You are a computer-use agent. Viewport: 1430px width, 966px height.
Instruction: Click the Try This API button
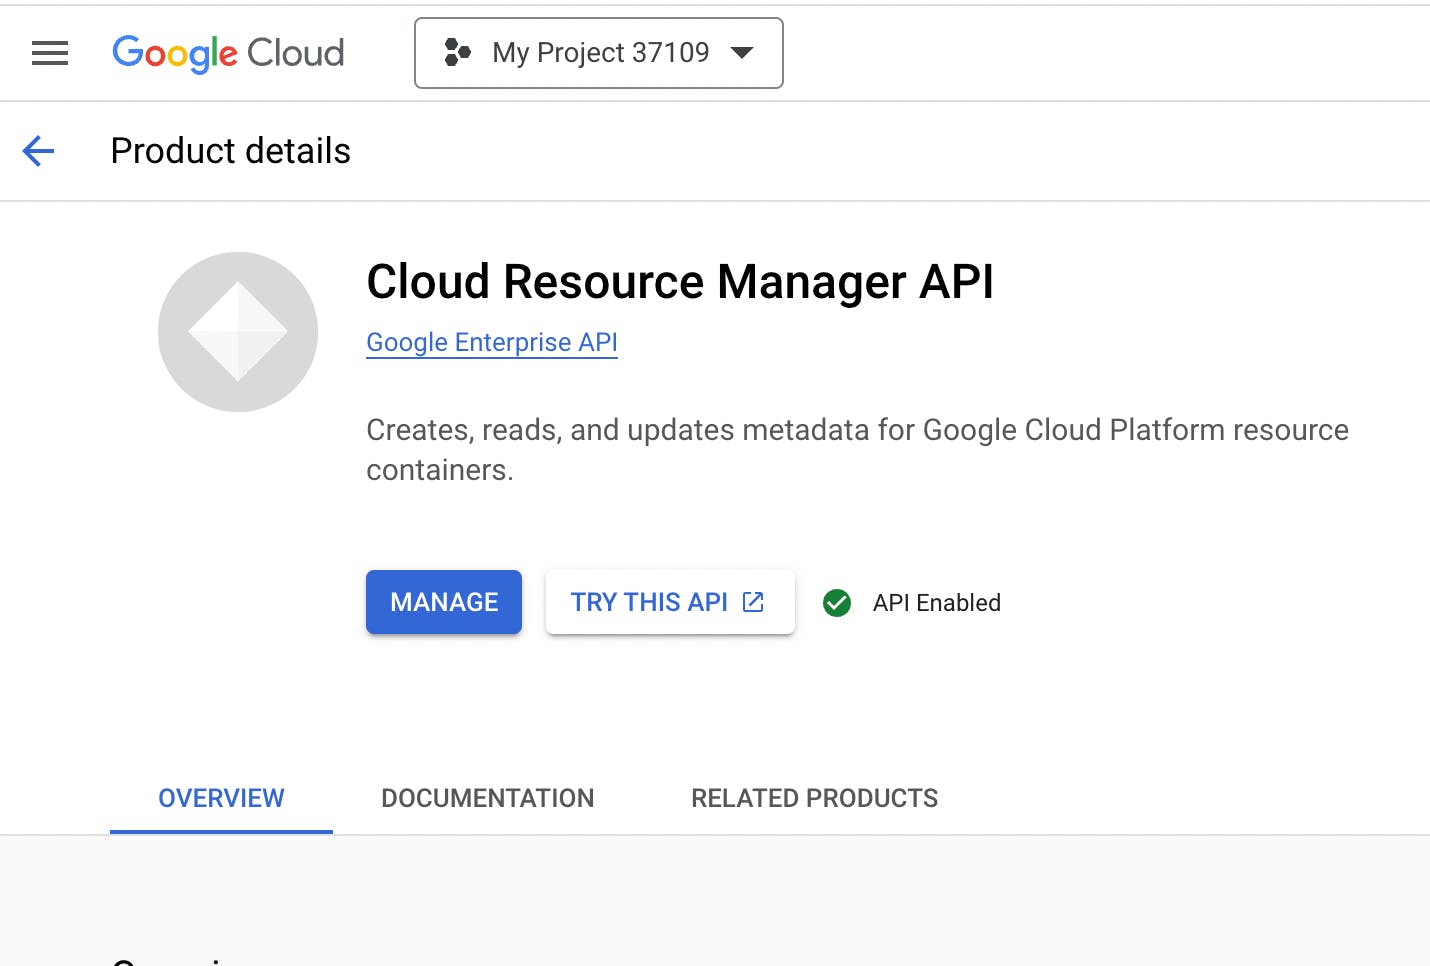coord(650,602)
